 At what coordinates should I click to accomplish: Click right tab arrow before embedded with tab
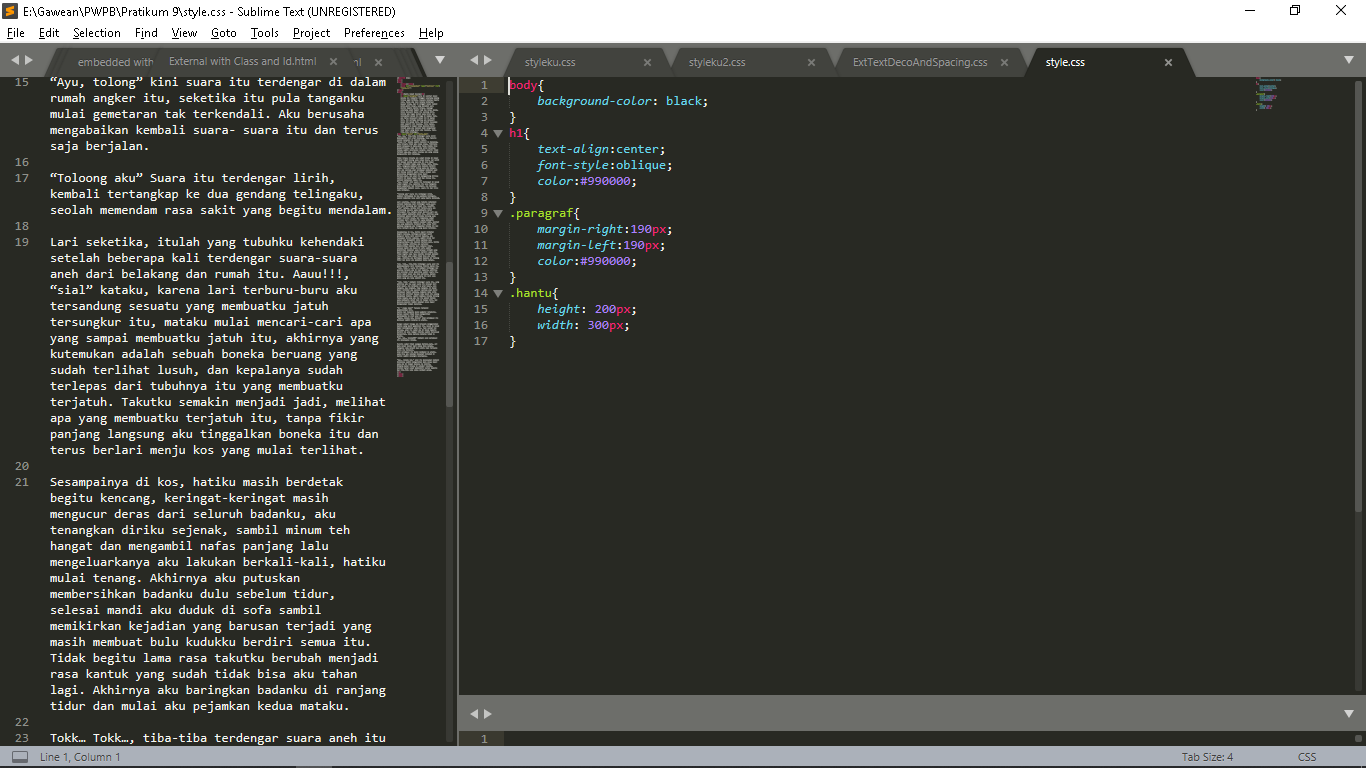pyautogui.click(x=29, y=60)
